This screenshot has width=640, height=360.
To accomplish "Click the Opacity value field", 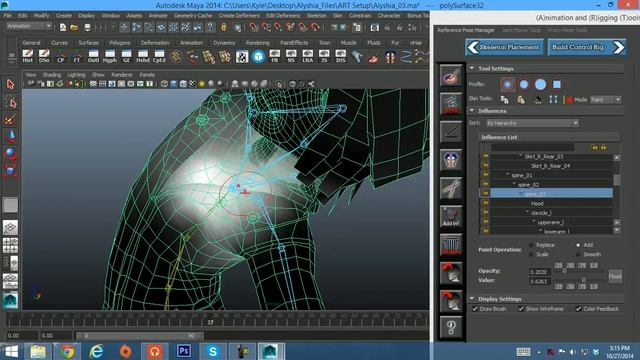I will 539,272.
